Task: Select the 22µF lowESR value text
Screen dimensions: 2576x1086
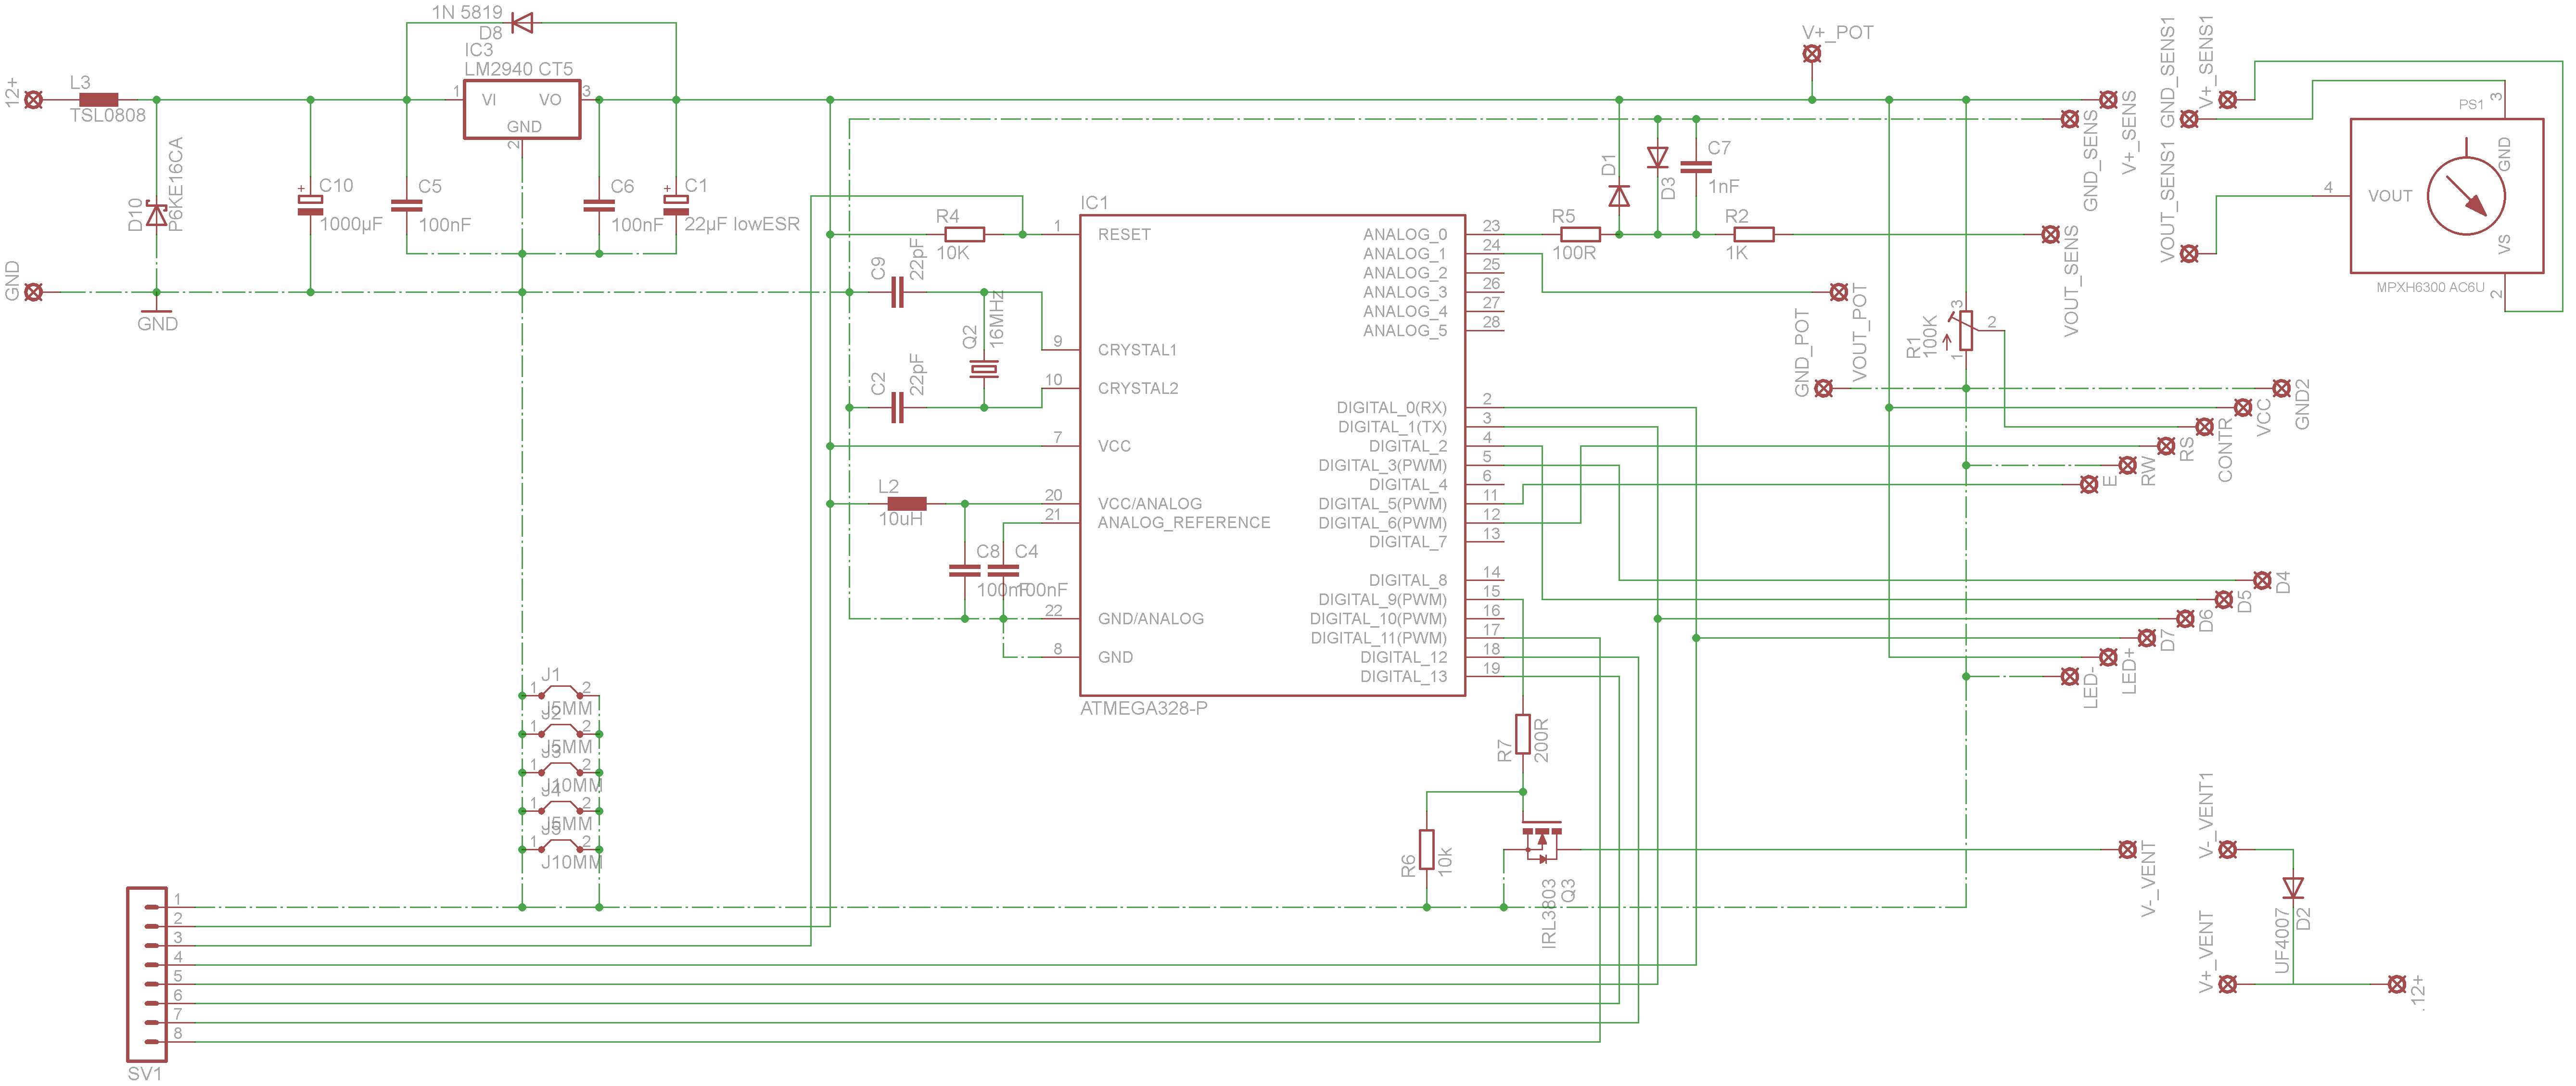Action: pyautogui.click(x=742, y=224)
